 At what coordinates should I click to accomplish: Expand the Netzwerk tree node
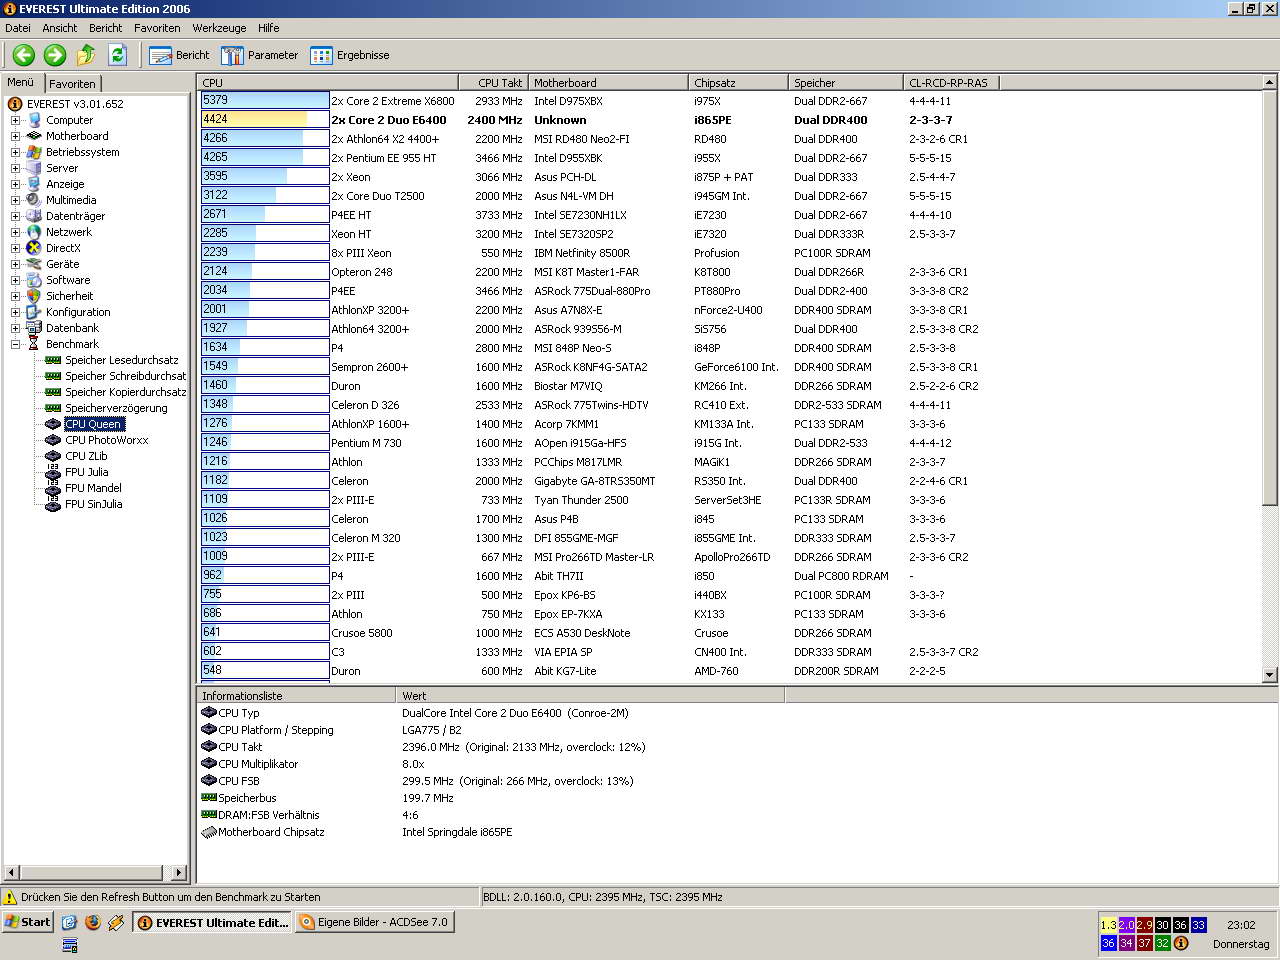15,232
